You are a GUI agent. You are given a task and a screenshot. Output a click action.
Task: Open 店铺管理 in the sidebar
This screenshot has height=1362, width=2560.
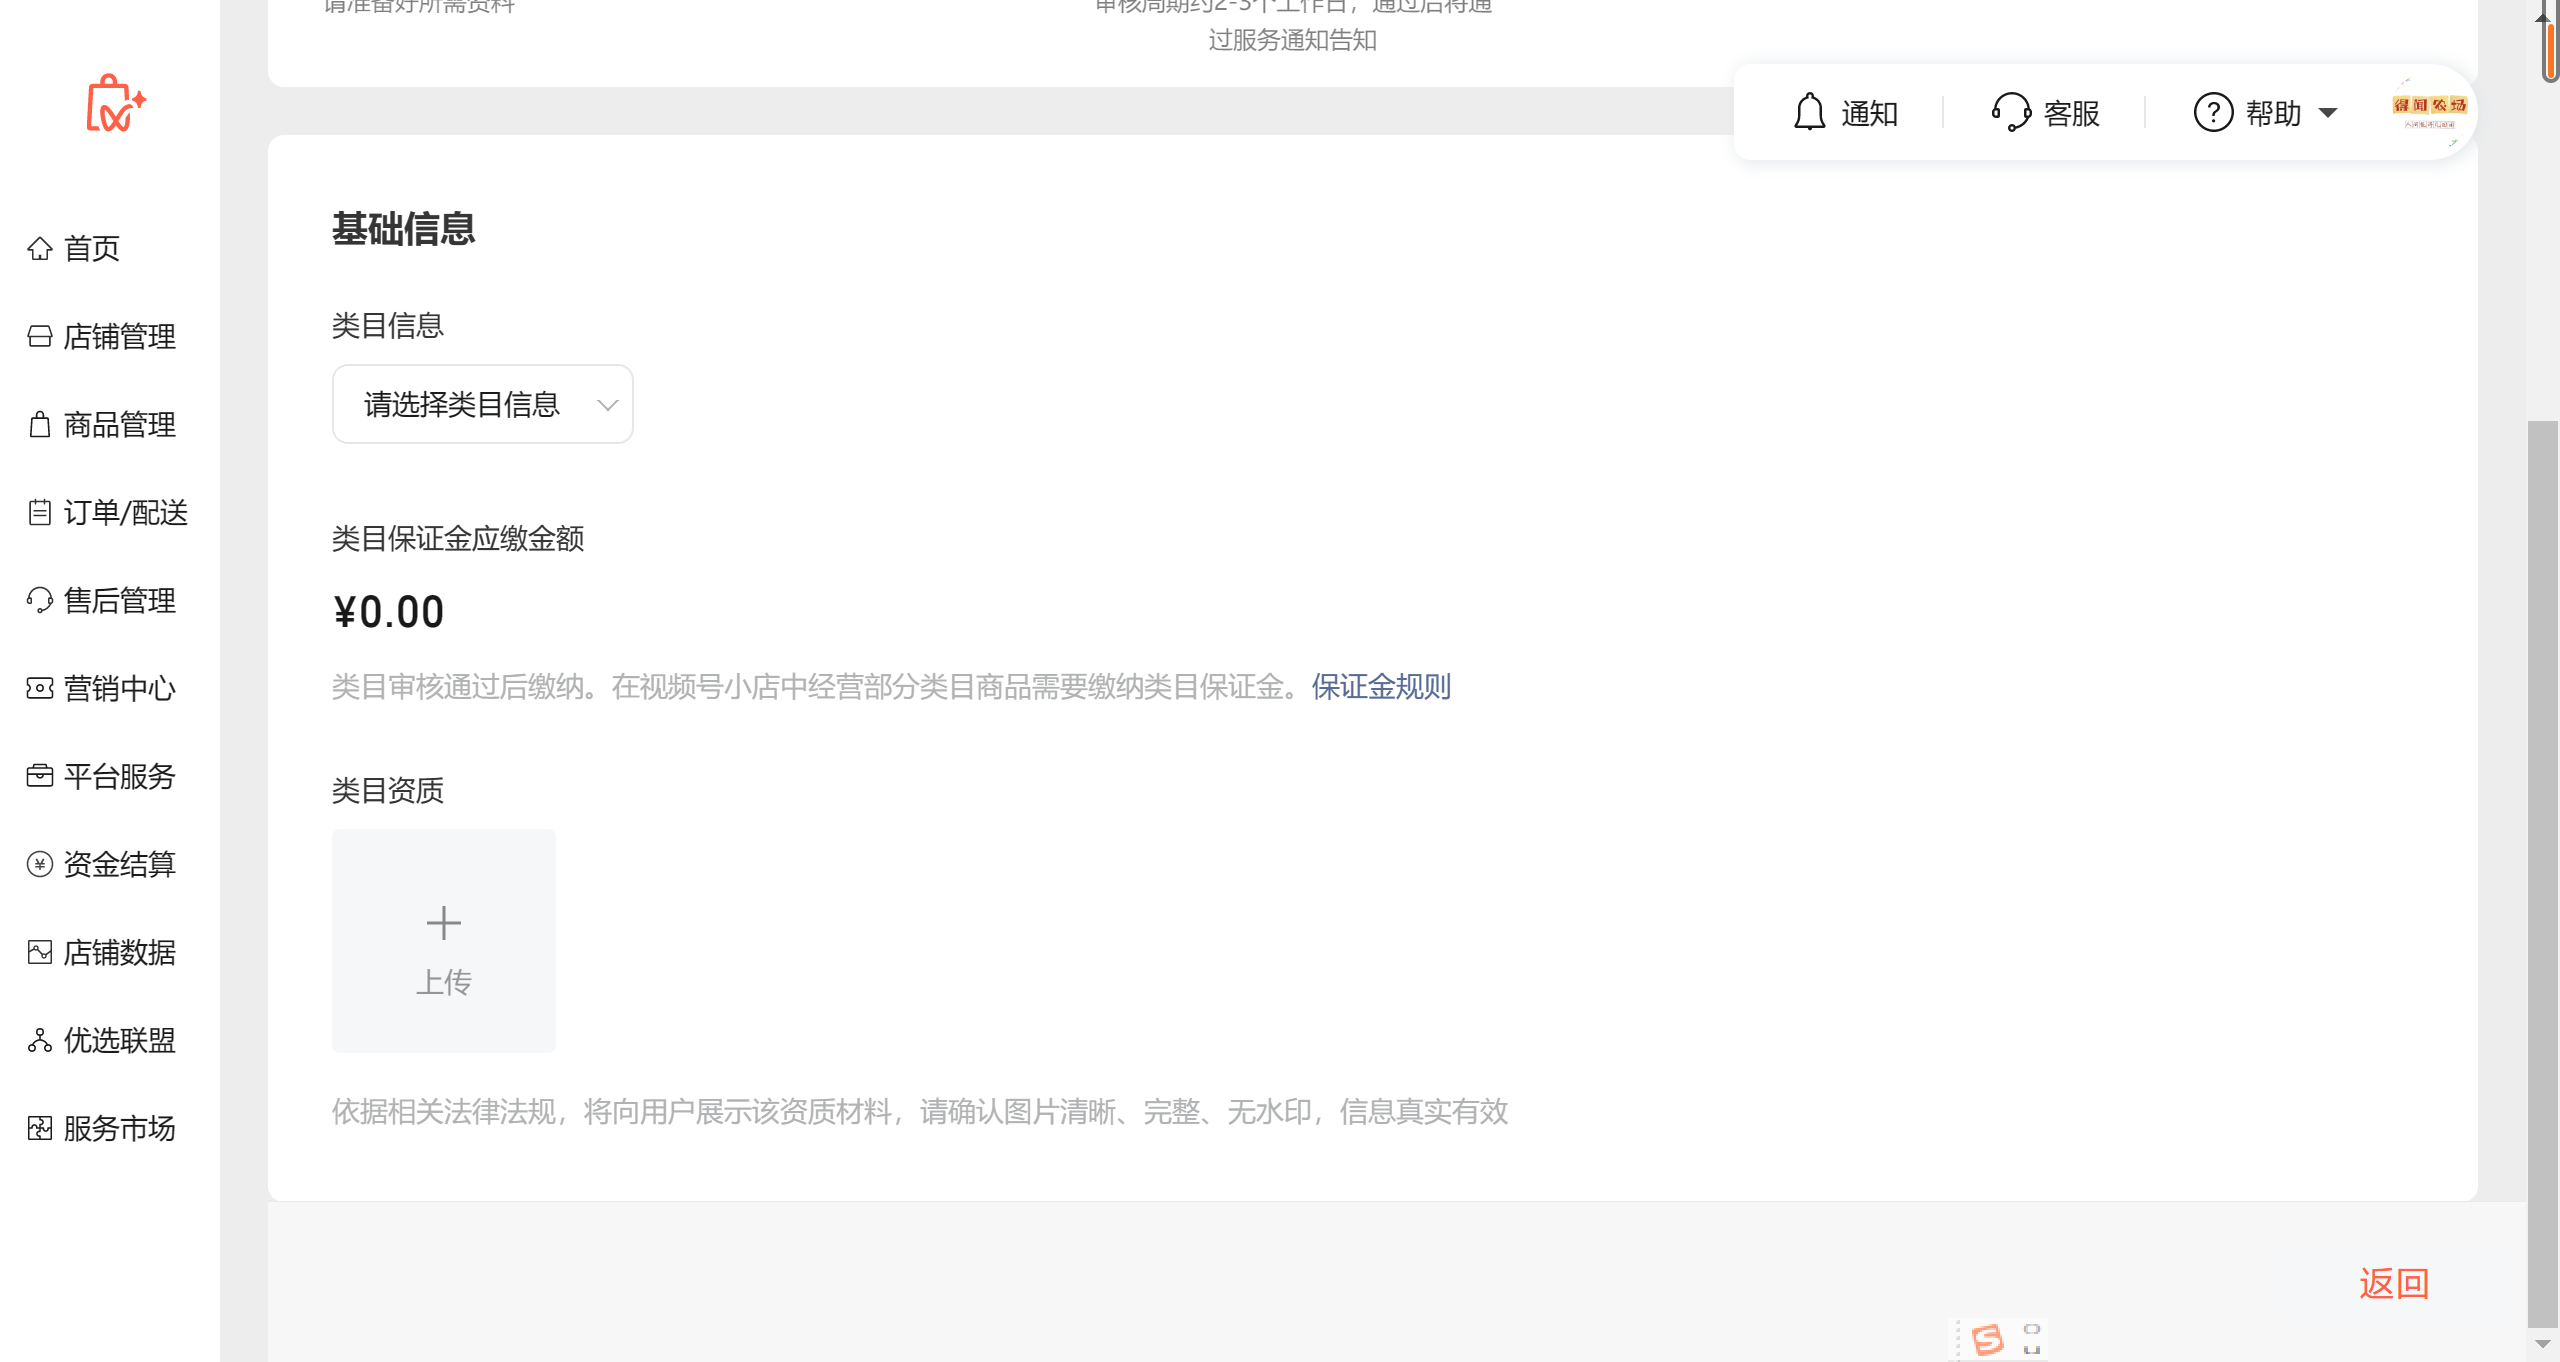[119, 336]
